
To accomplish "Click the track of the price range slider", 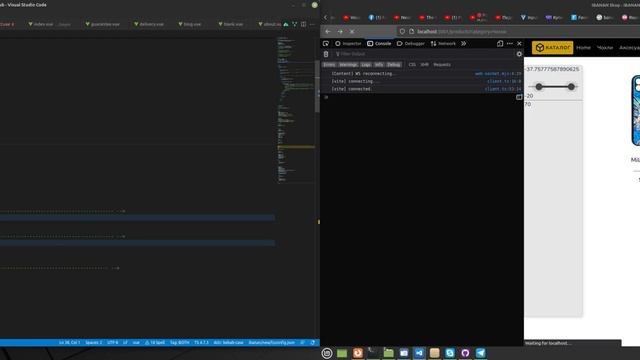I will [555, 87].
